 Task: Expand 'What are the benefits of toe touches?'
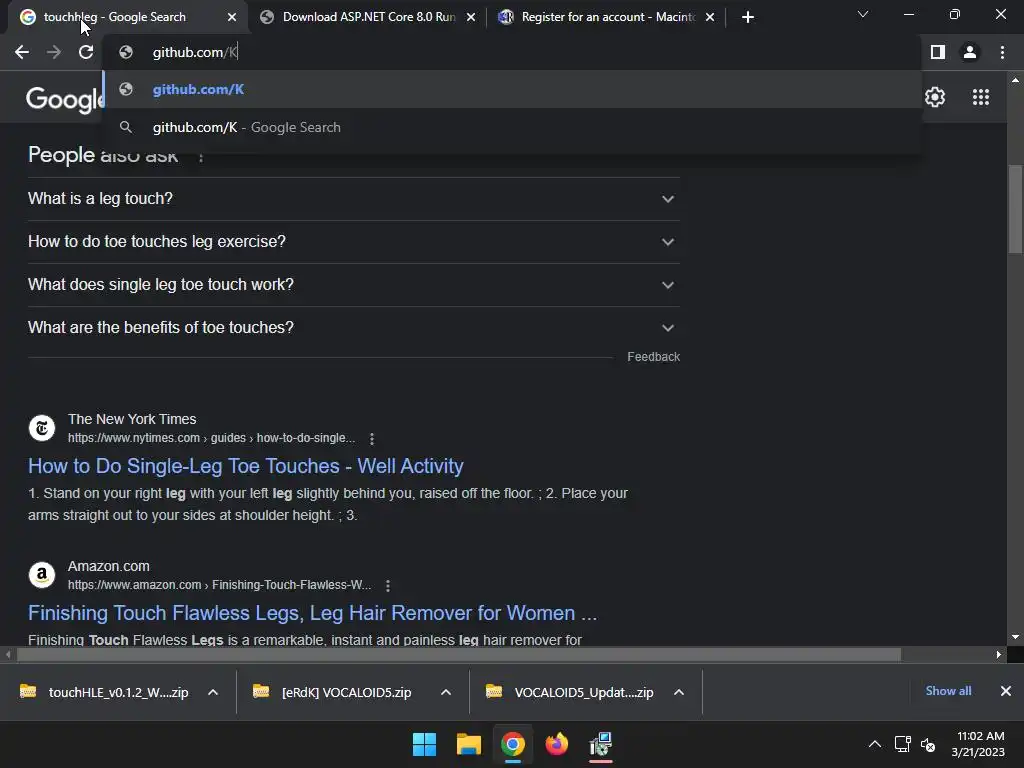coord(353,328)
